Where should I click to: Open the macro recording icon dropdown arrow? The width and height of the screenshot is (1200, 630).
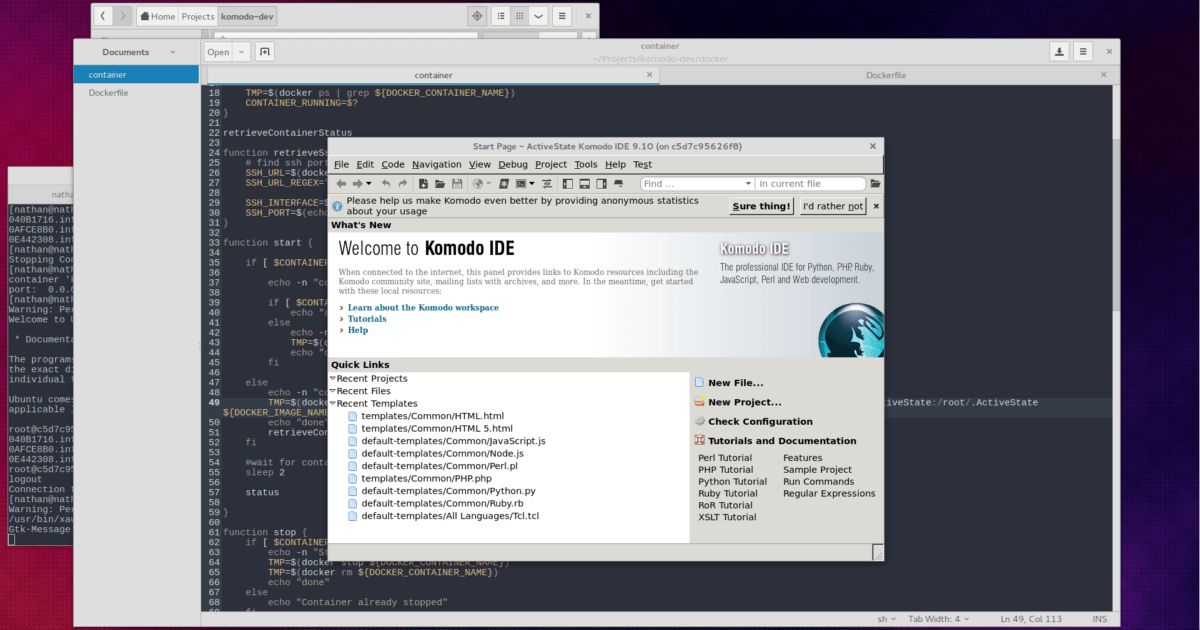(x=532, y=184)
